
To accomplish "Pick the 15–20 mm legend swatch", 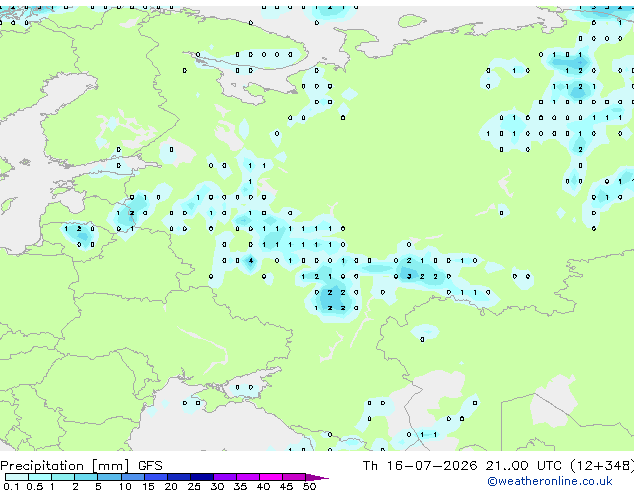I will pyautogui.click(x=155, y=477).
